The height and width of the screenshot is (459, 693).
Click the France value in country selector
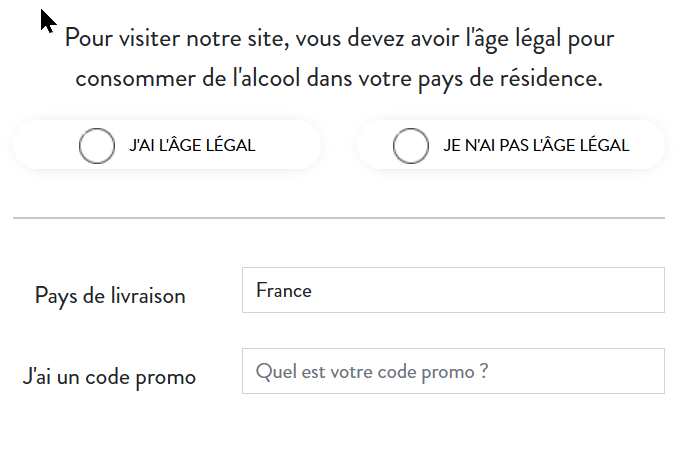point(284,290)
